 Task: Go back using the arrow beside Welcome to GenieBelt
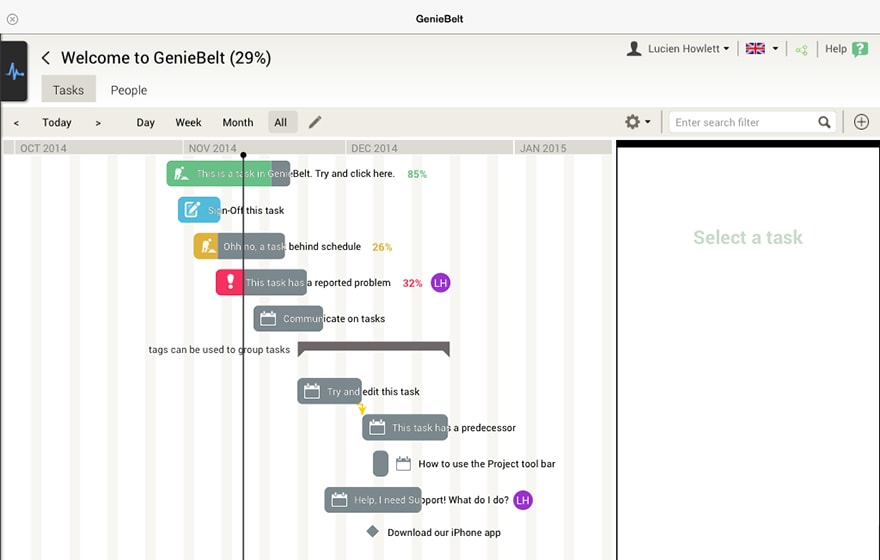(46, 58)
